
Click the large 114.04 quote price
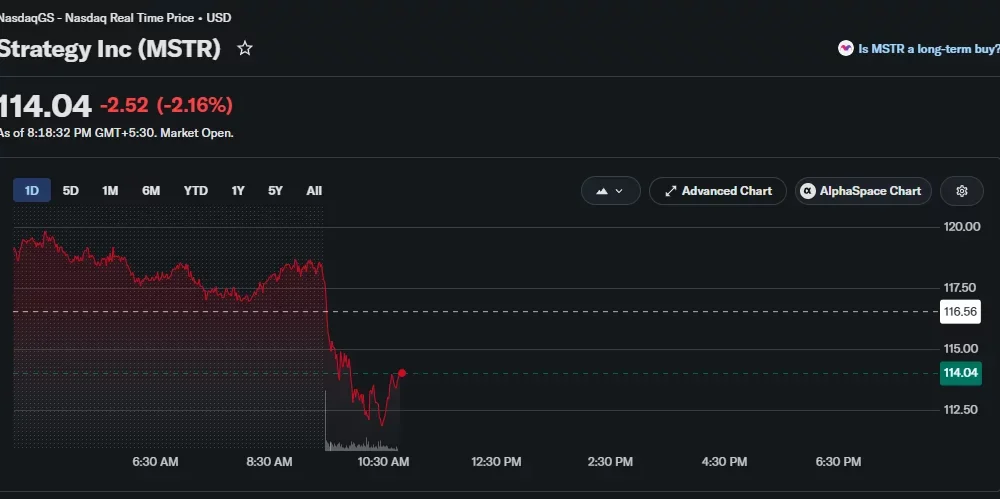point(45,106)
